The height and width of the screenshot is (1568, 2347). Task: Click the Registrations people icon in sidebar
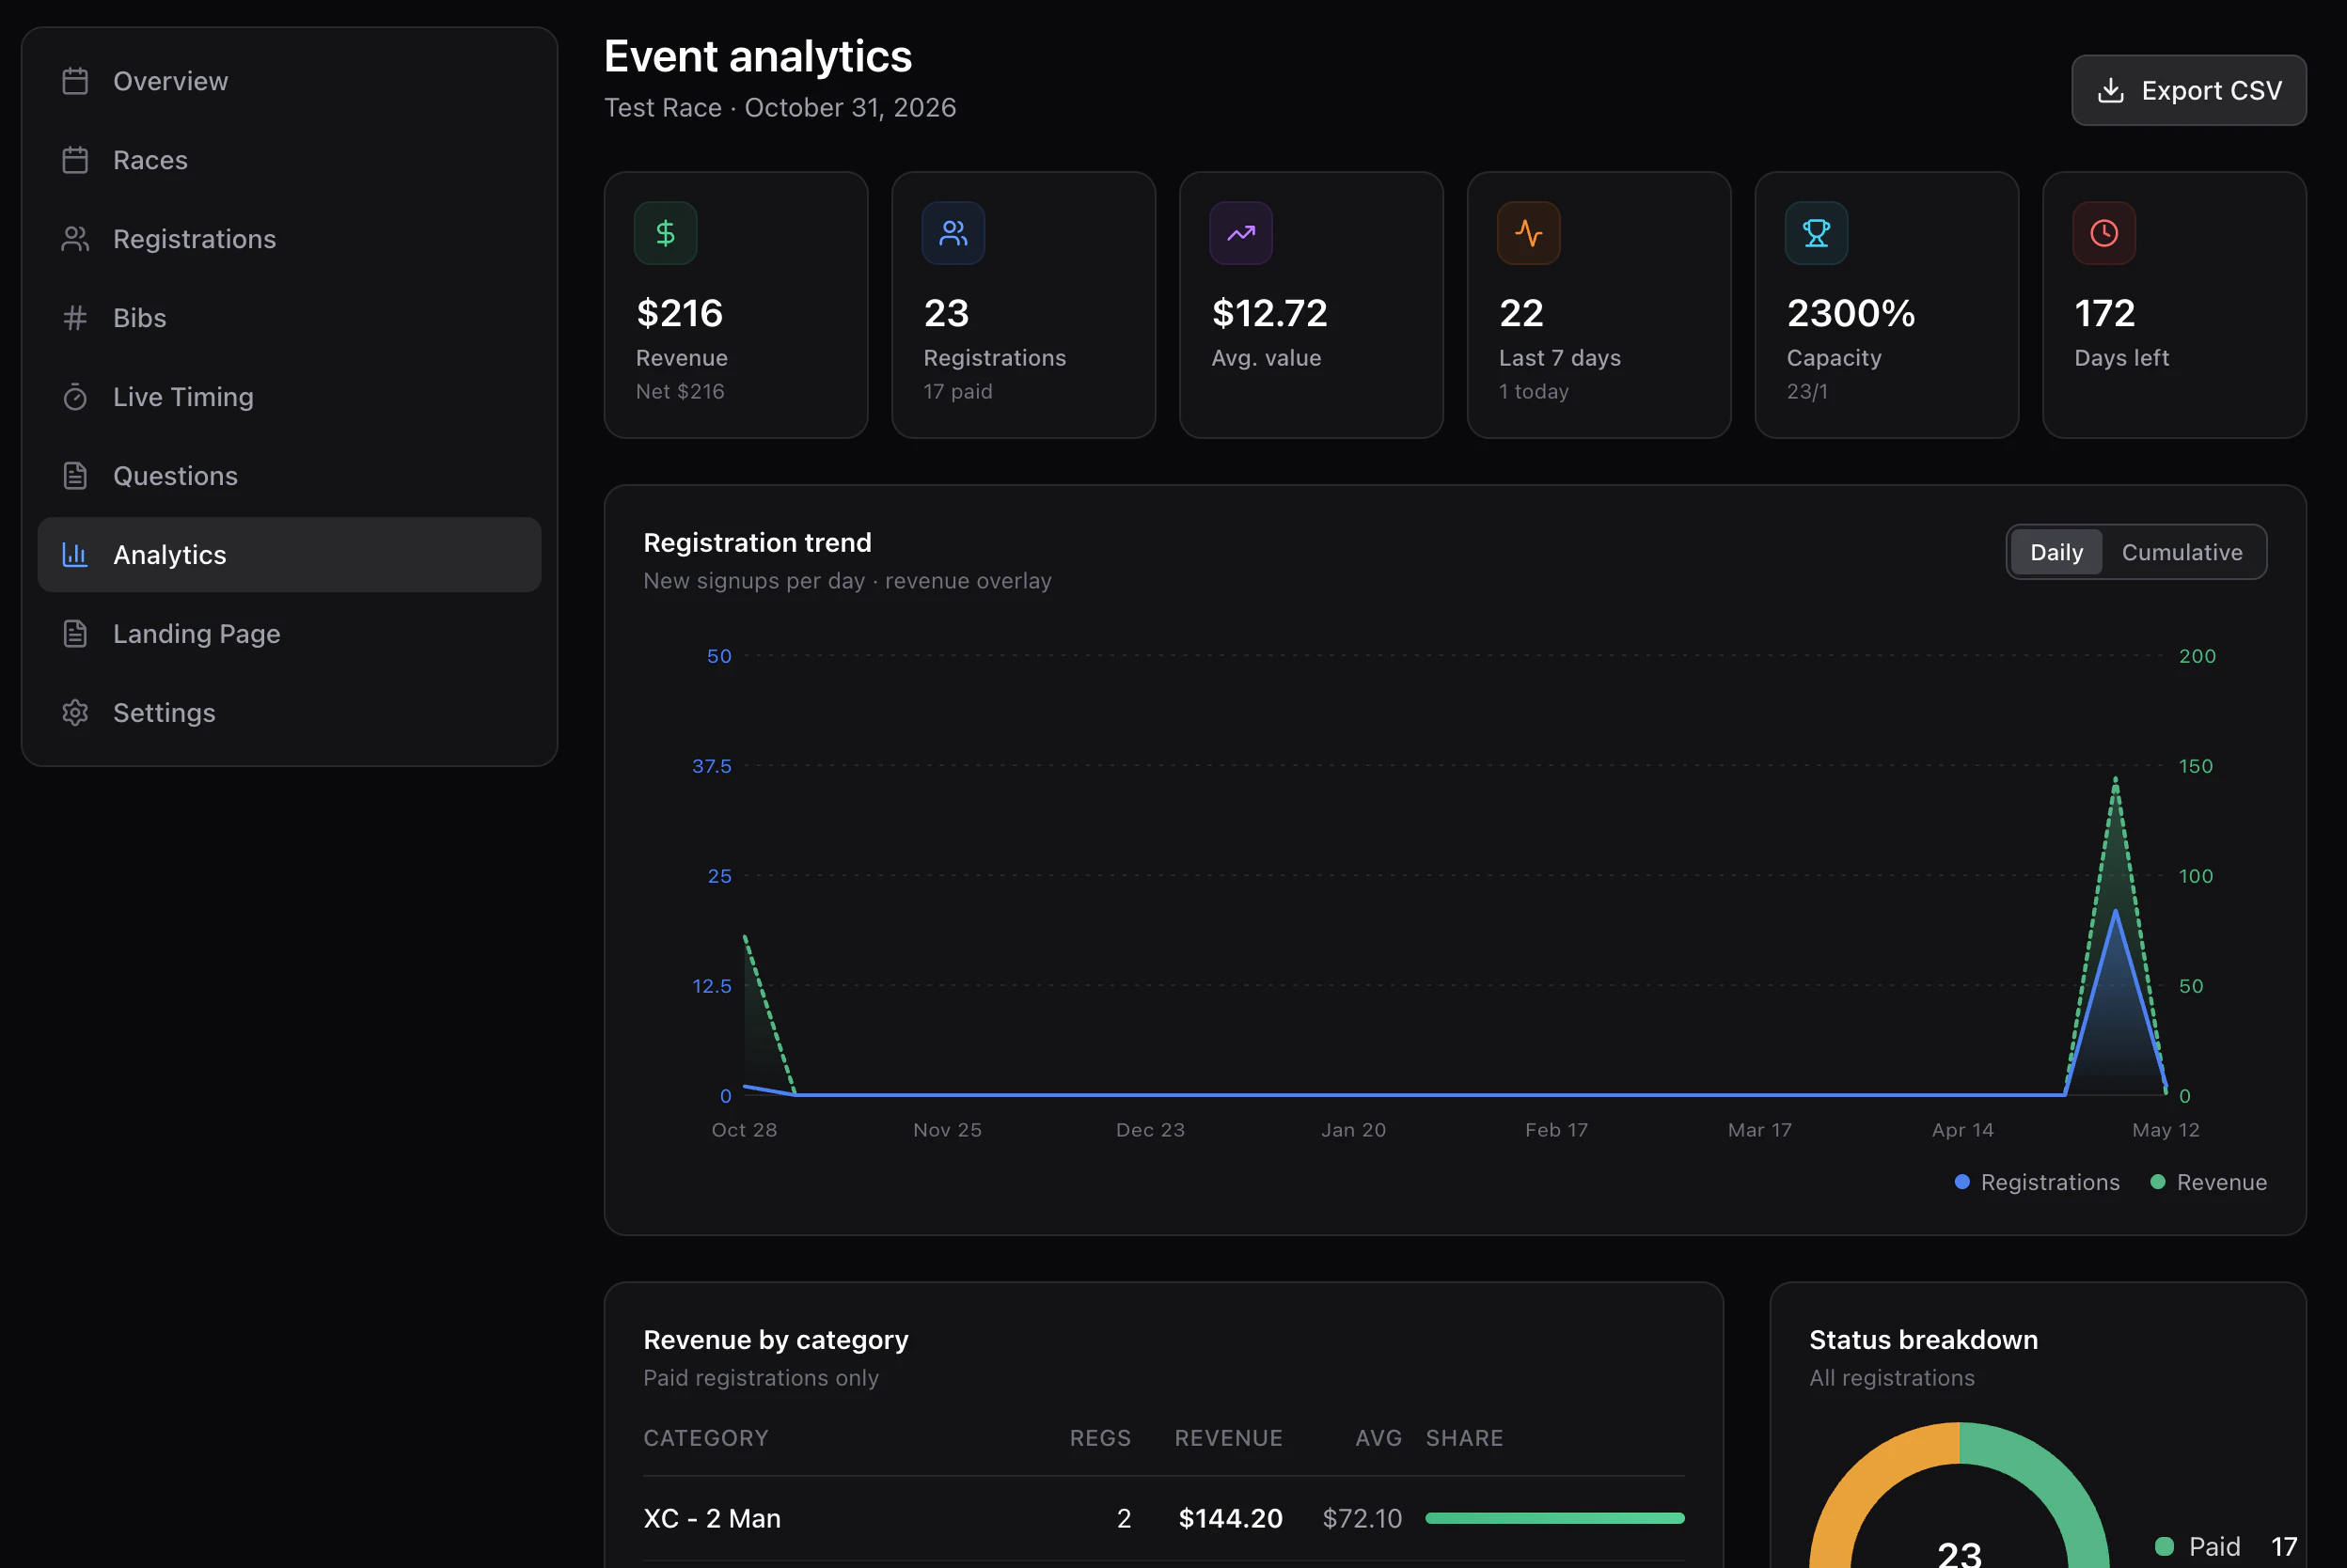point(75,239)
